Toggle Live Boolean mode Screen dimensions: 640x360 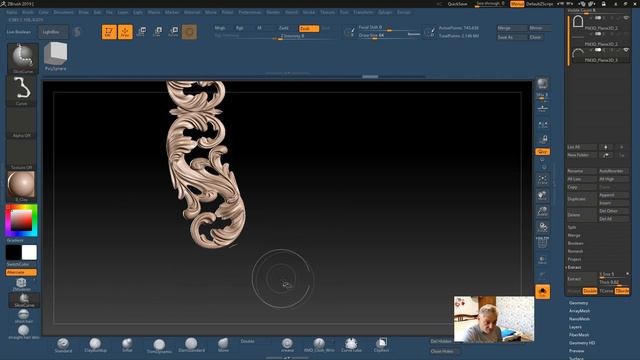click(19, 32)
